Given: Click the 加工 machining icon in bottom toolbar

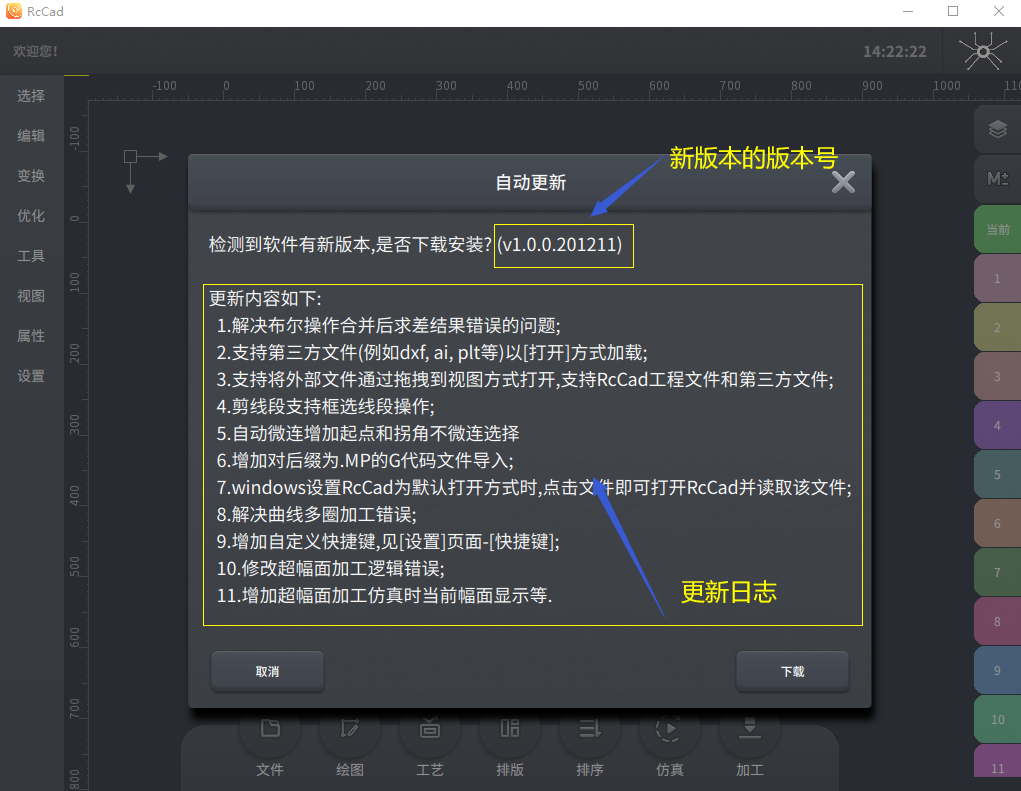Looking at the screenshot, I should tap(749, 729).
